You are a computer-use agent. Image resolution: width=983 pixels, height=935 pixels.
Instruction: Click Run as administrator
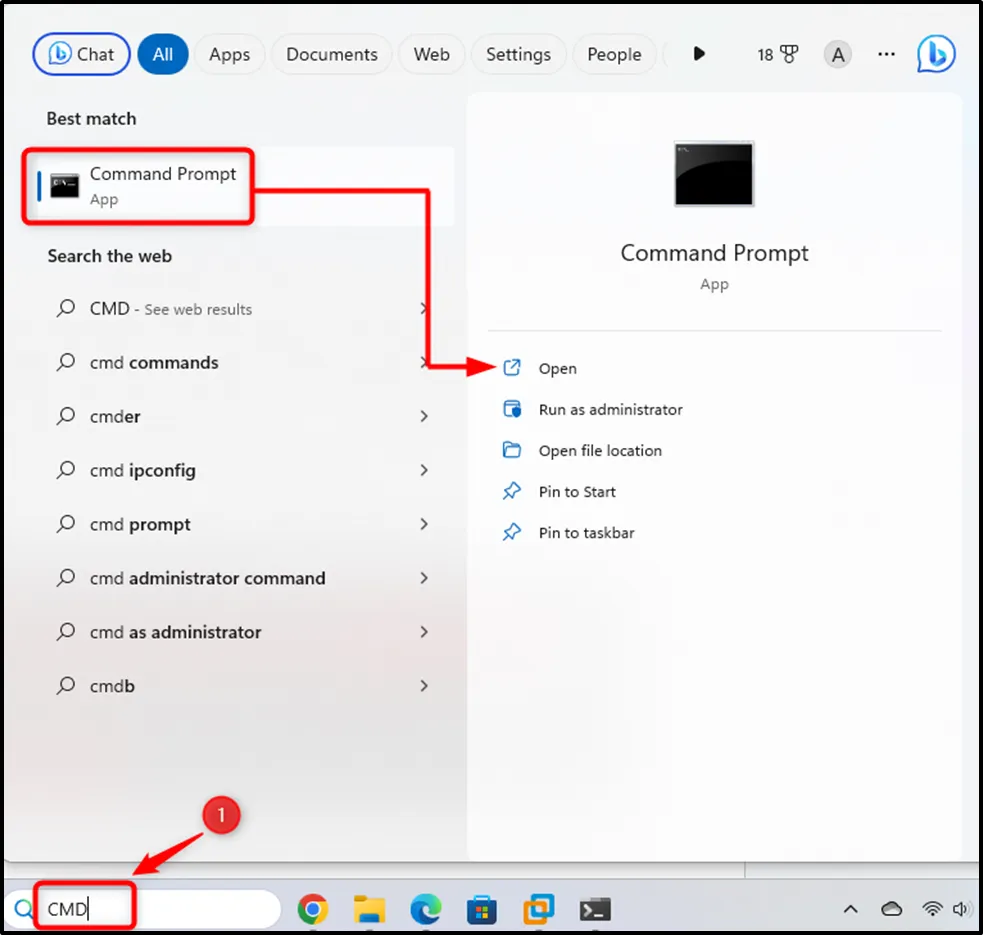click(x=610, y=409)
